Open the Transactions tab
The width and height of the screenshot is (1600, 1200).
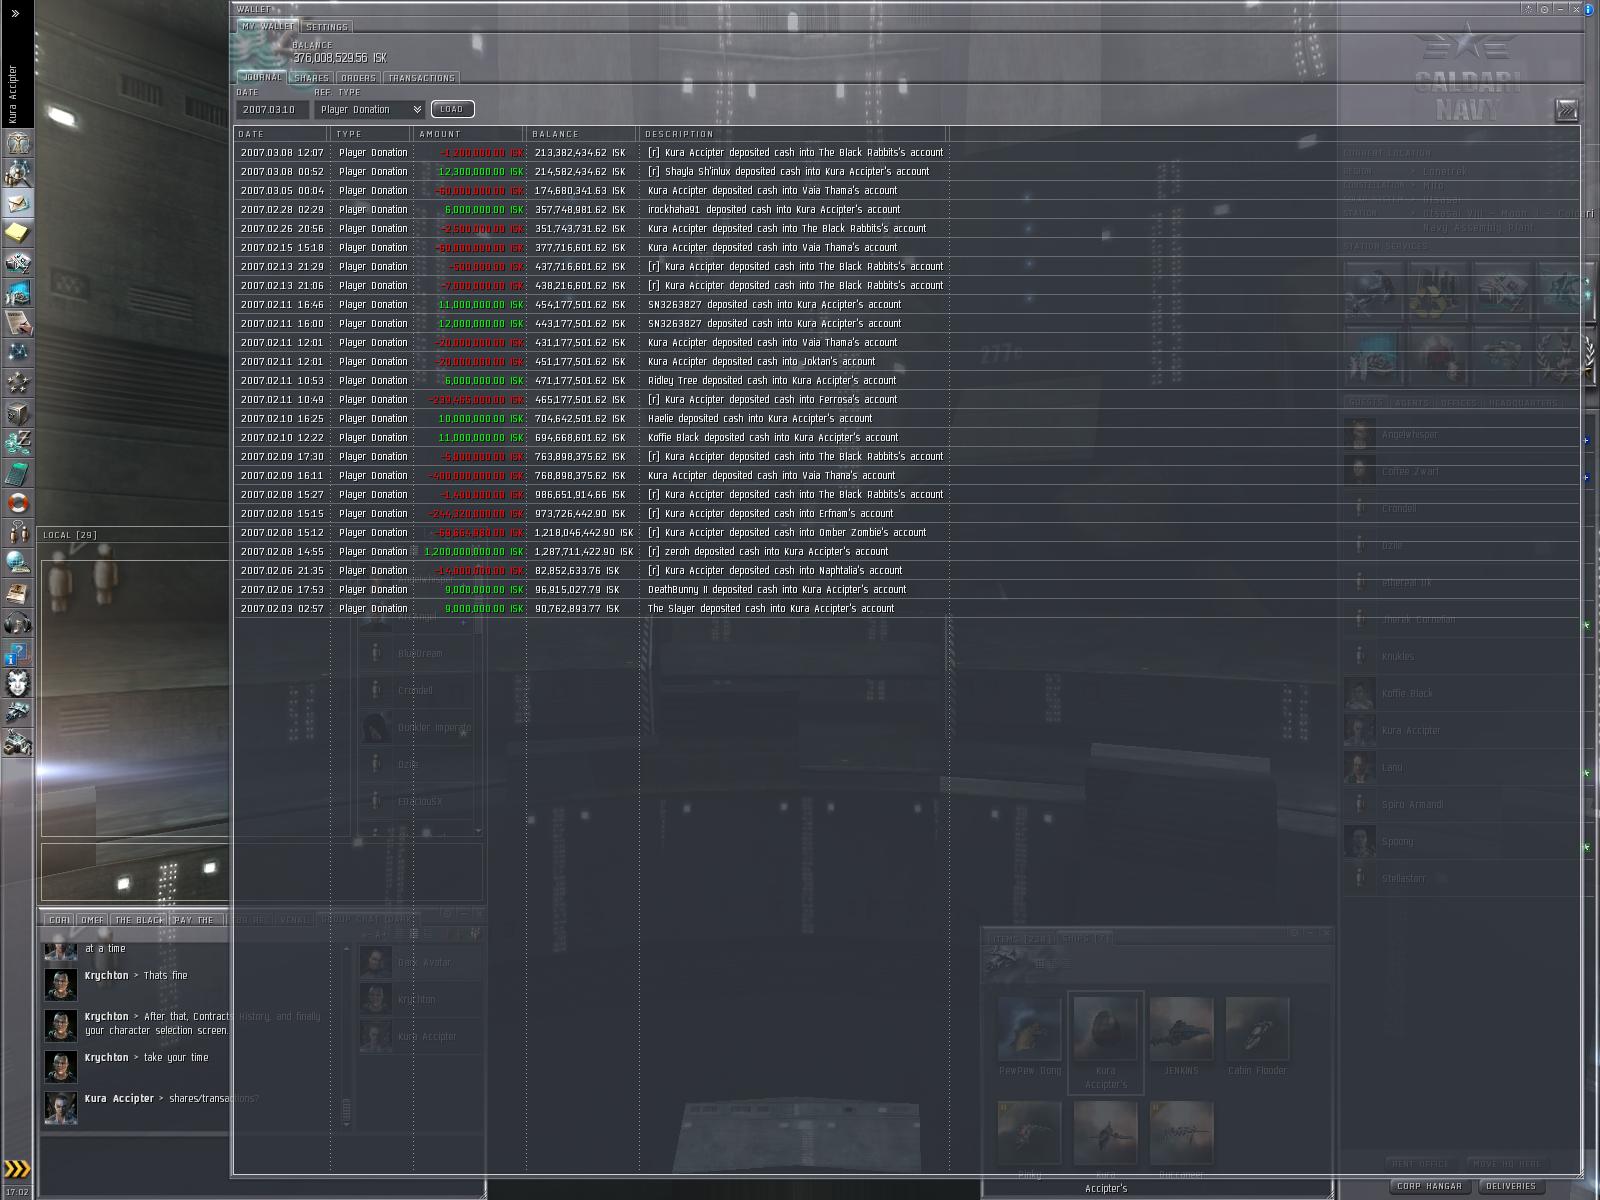pos(421,78)
